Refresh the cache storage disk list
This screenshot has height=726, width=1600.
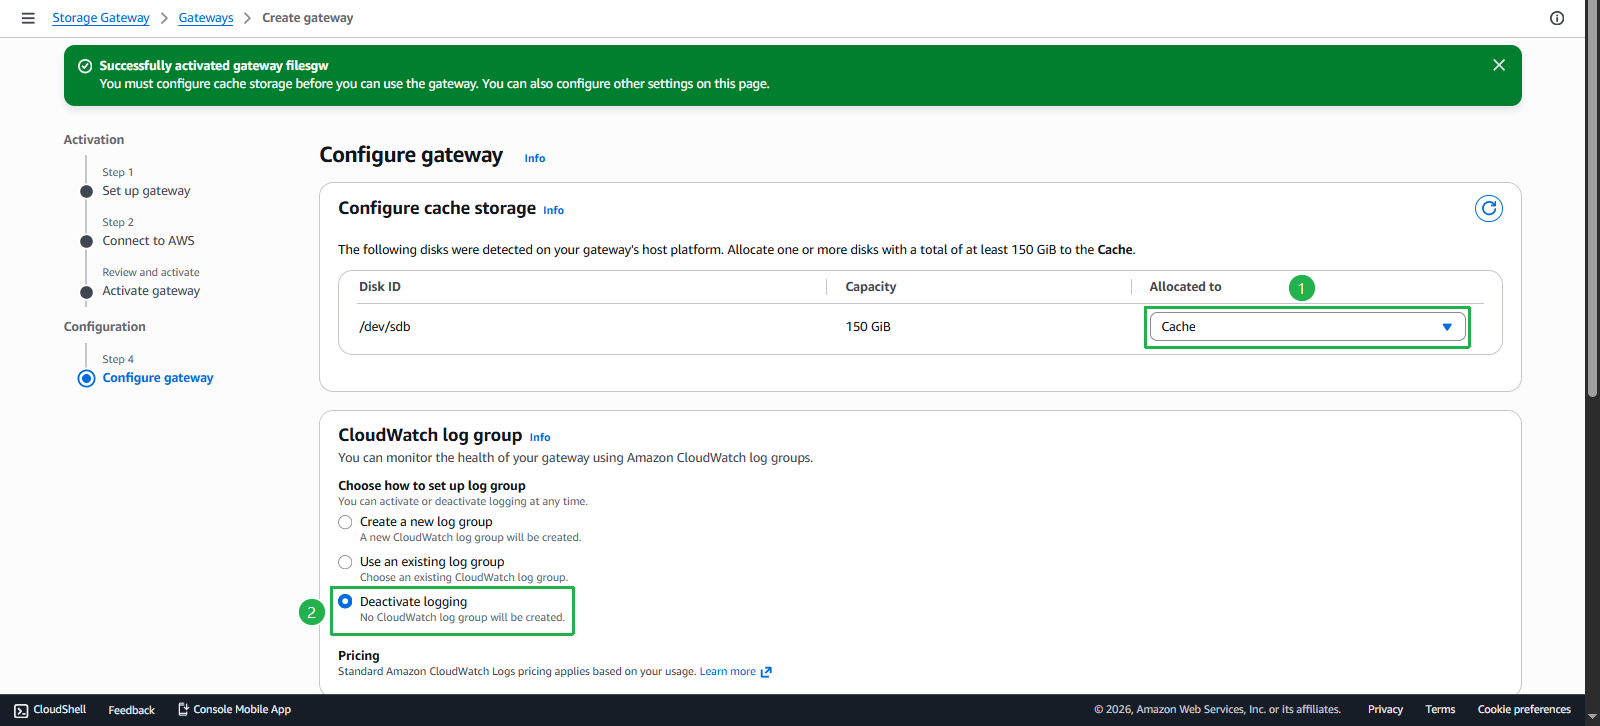[x=1489, y=208]
